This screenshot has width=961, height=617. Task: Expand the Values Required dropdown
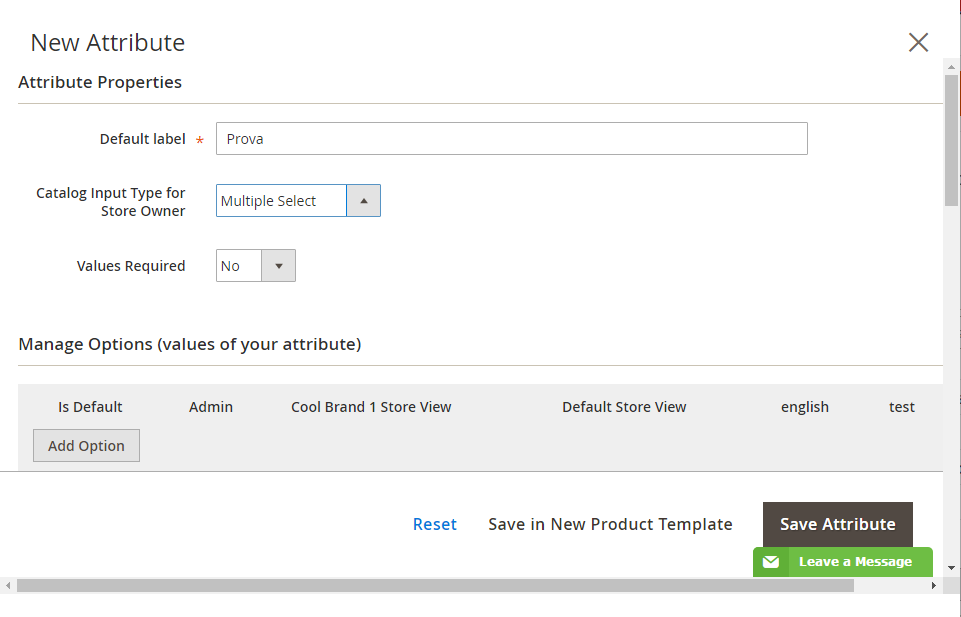[x=256, y=266]
